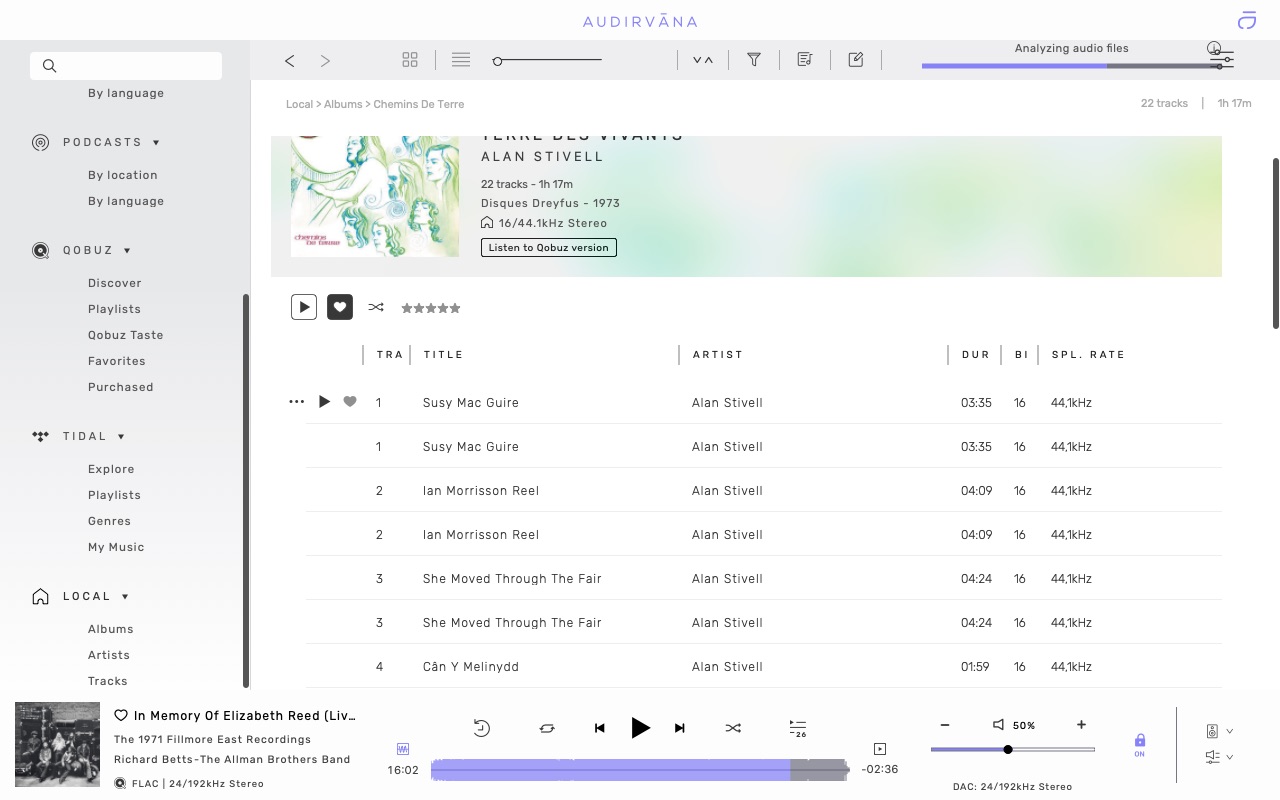Increase volume with plus button

click(x=1081, y=725)
